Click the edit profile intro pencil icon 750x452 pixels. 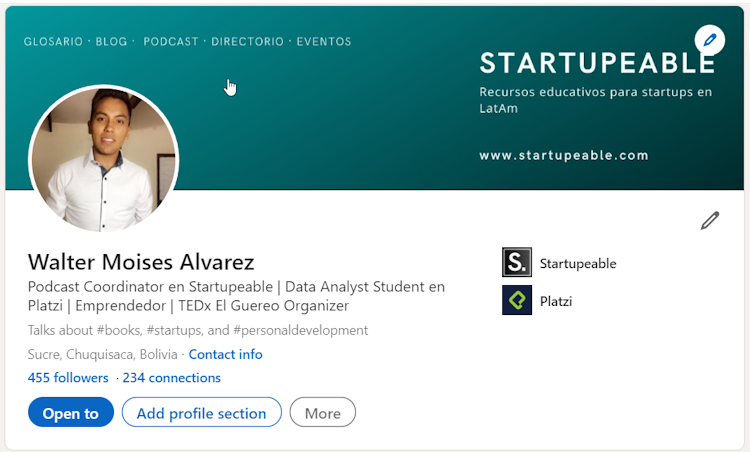click(710, 220)
